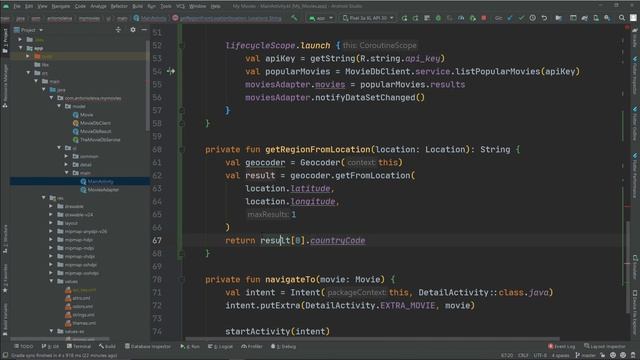640x360 pixels.
Task: Collapse the main package under ui
Action: (67, 173)
